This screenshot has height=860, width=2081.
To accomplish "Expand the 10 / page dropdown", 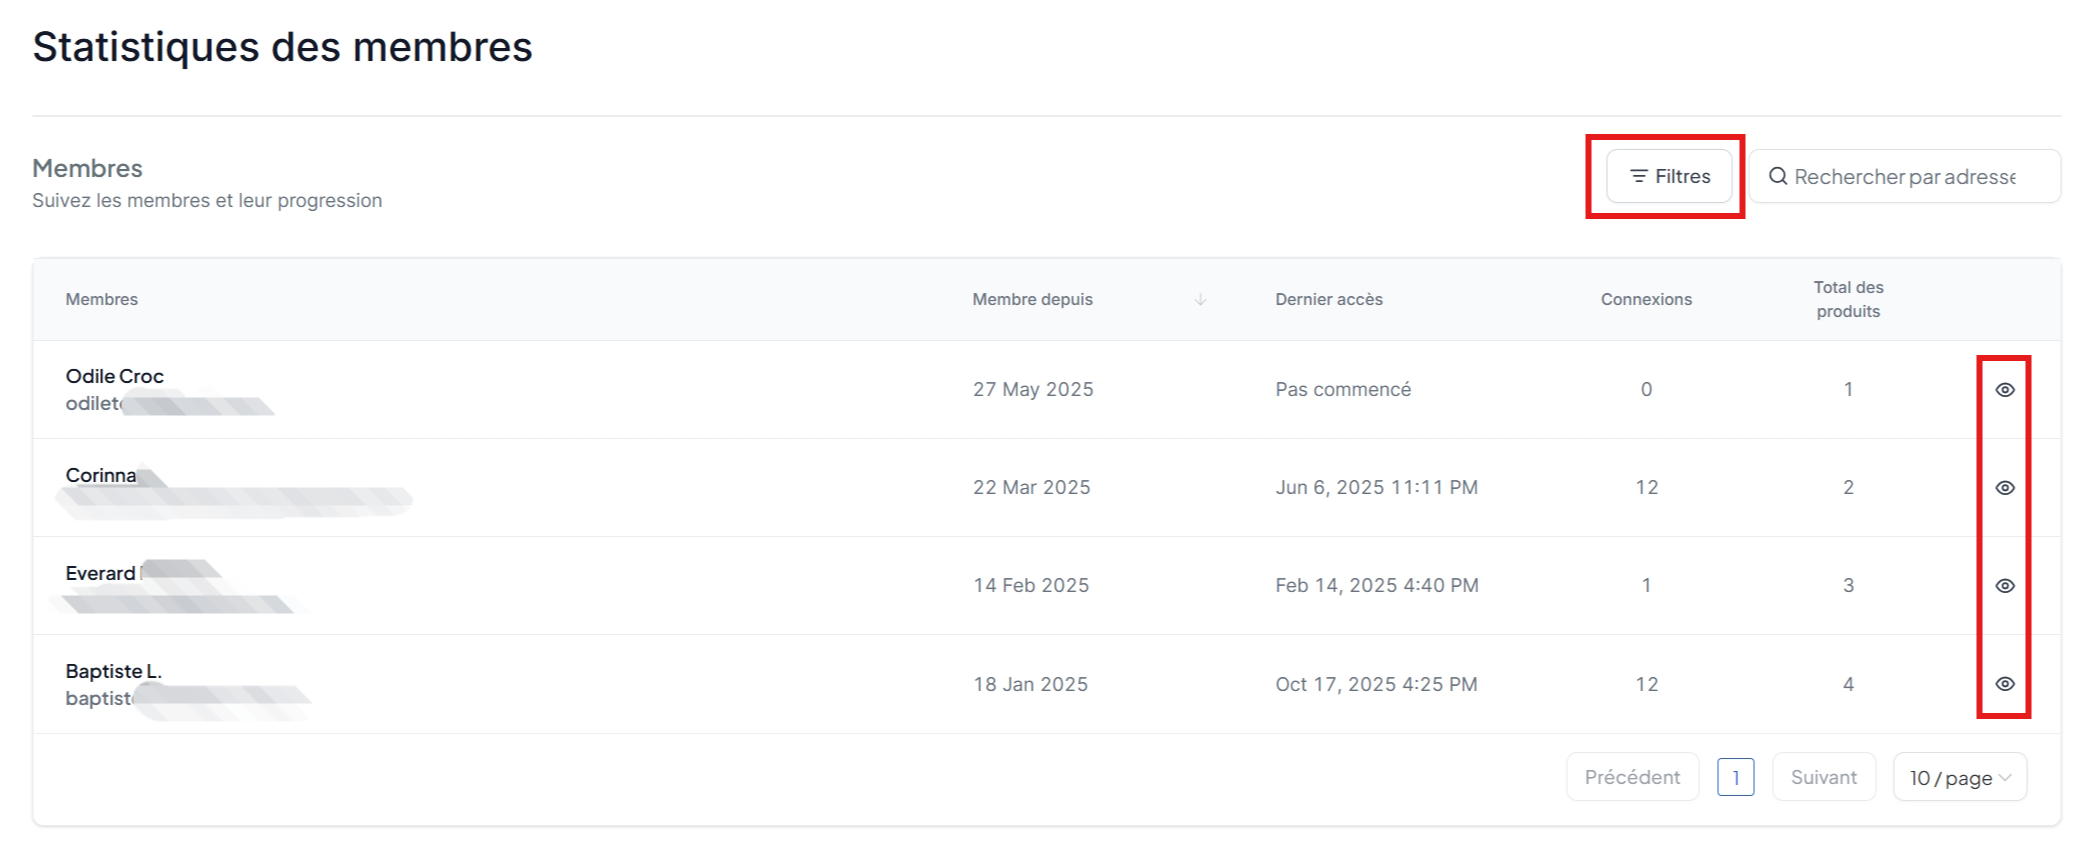I will click(x=1960, y=777).
